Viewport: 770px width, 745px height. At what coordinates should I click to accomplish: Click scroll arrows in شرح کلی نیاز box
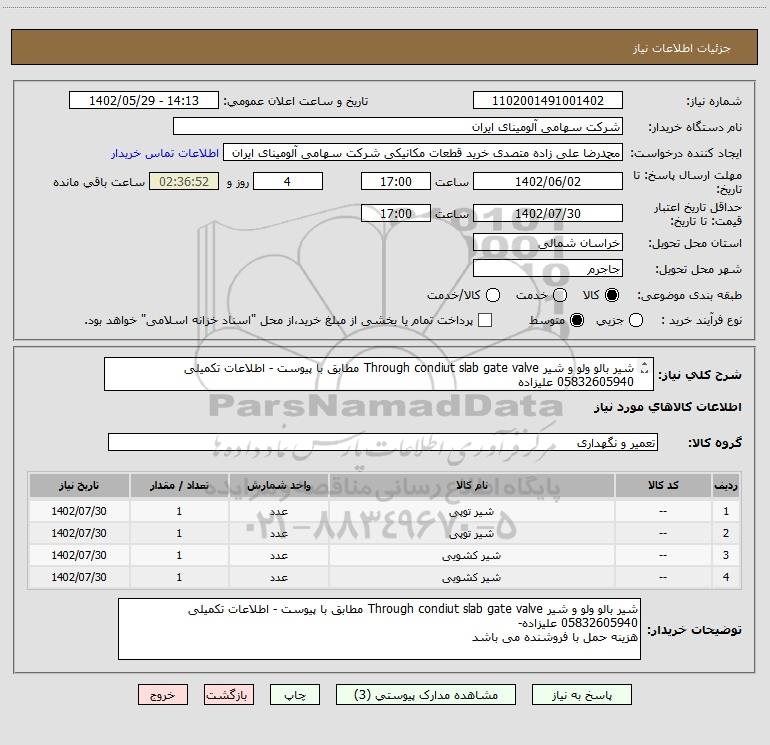pos(644,373)
